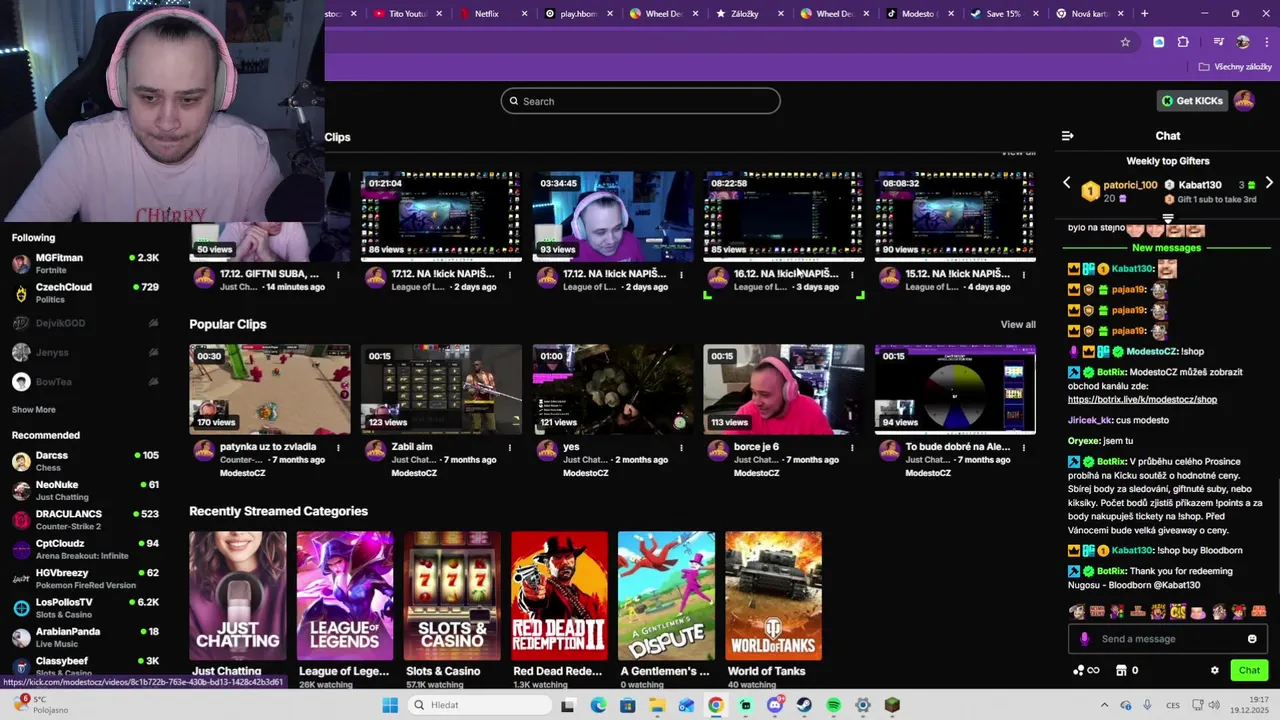The height and width of the screenshot is (720, 1280).
Task: Open a new browser tab with the plus button
Action: (x=1144, y=14)
